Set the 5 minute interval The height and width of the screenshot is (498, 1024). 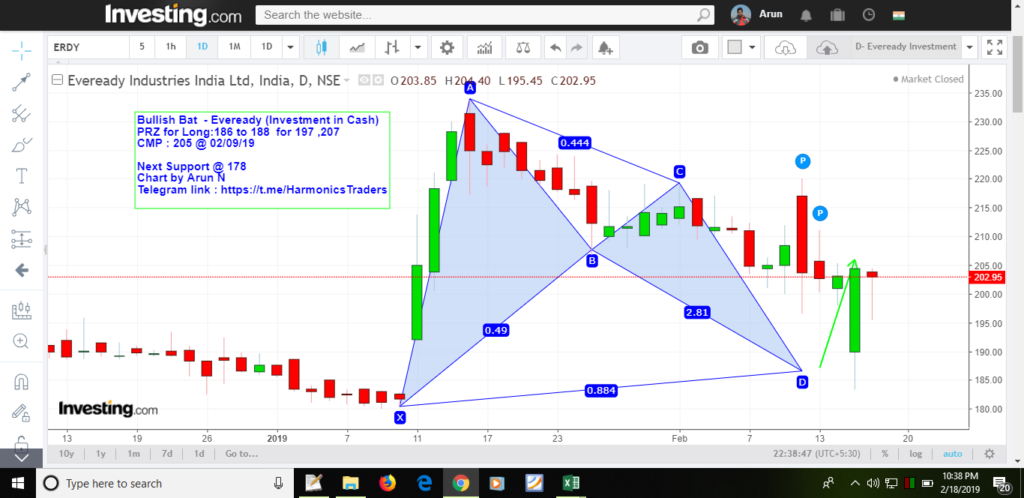pos(142,47)
